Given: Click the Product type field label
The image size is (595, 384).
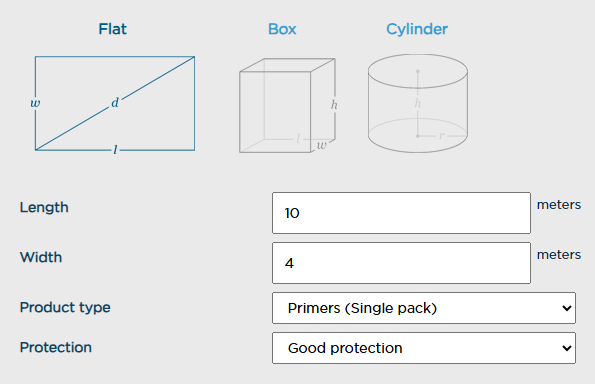Looking at the screenshot, I should [65, 307].
